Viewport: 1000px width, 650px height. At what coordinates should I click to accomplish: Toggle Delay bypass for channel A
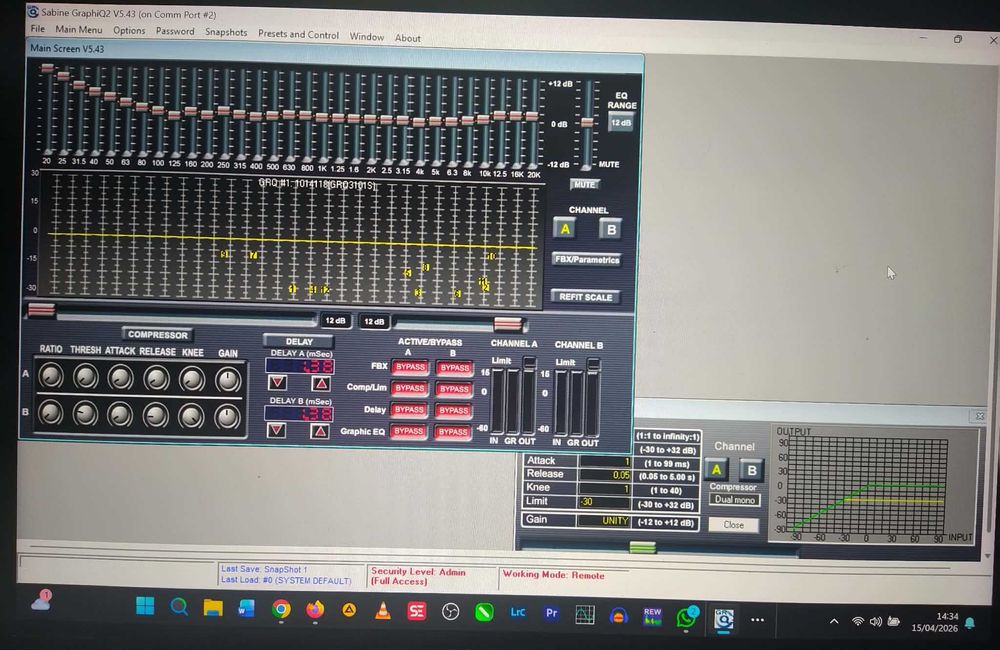pyautogui.click(x=409, y=410)
